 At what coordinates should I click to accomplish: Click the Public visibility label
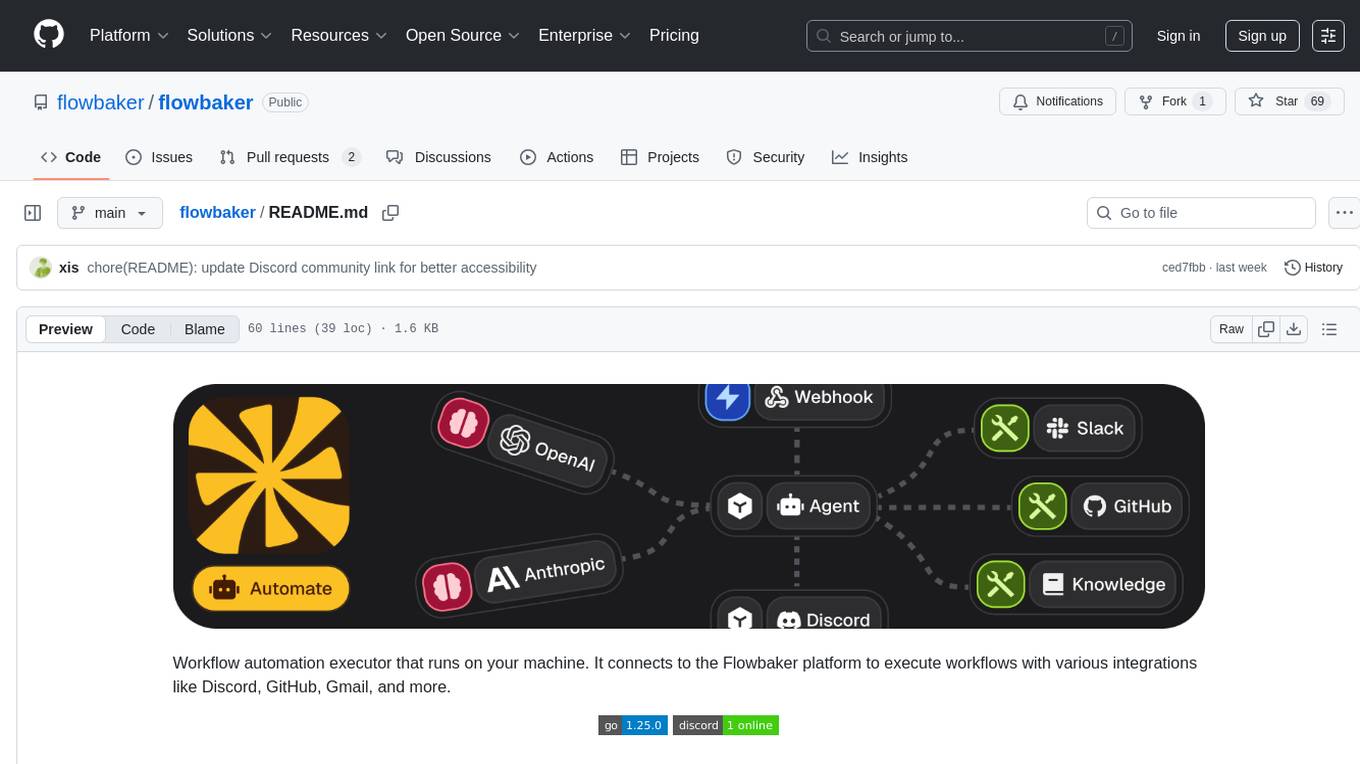click(x=285, y=102)
